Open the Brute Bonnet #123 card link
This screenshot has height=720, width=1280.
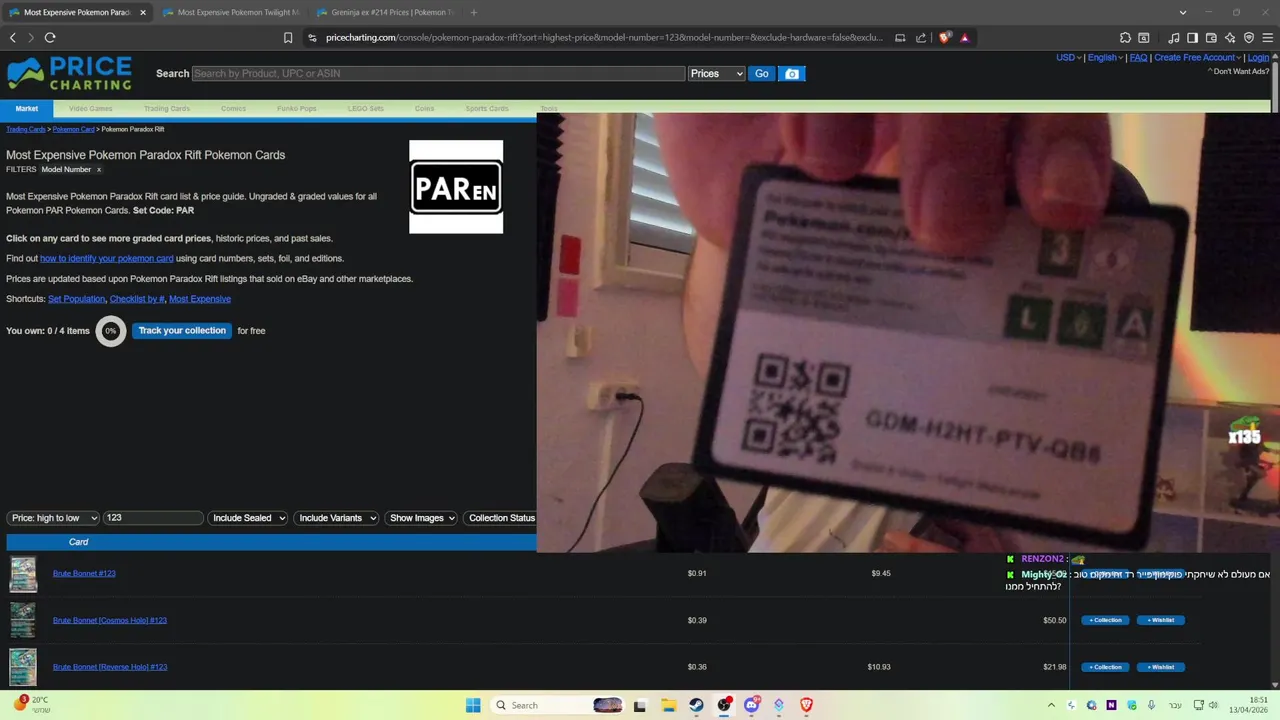(84, 574)
